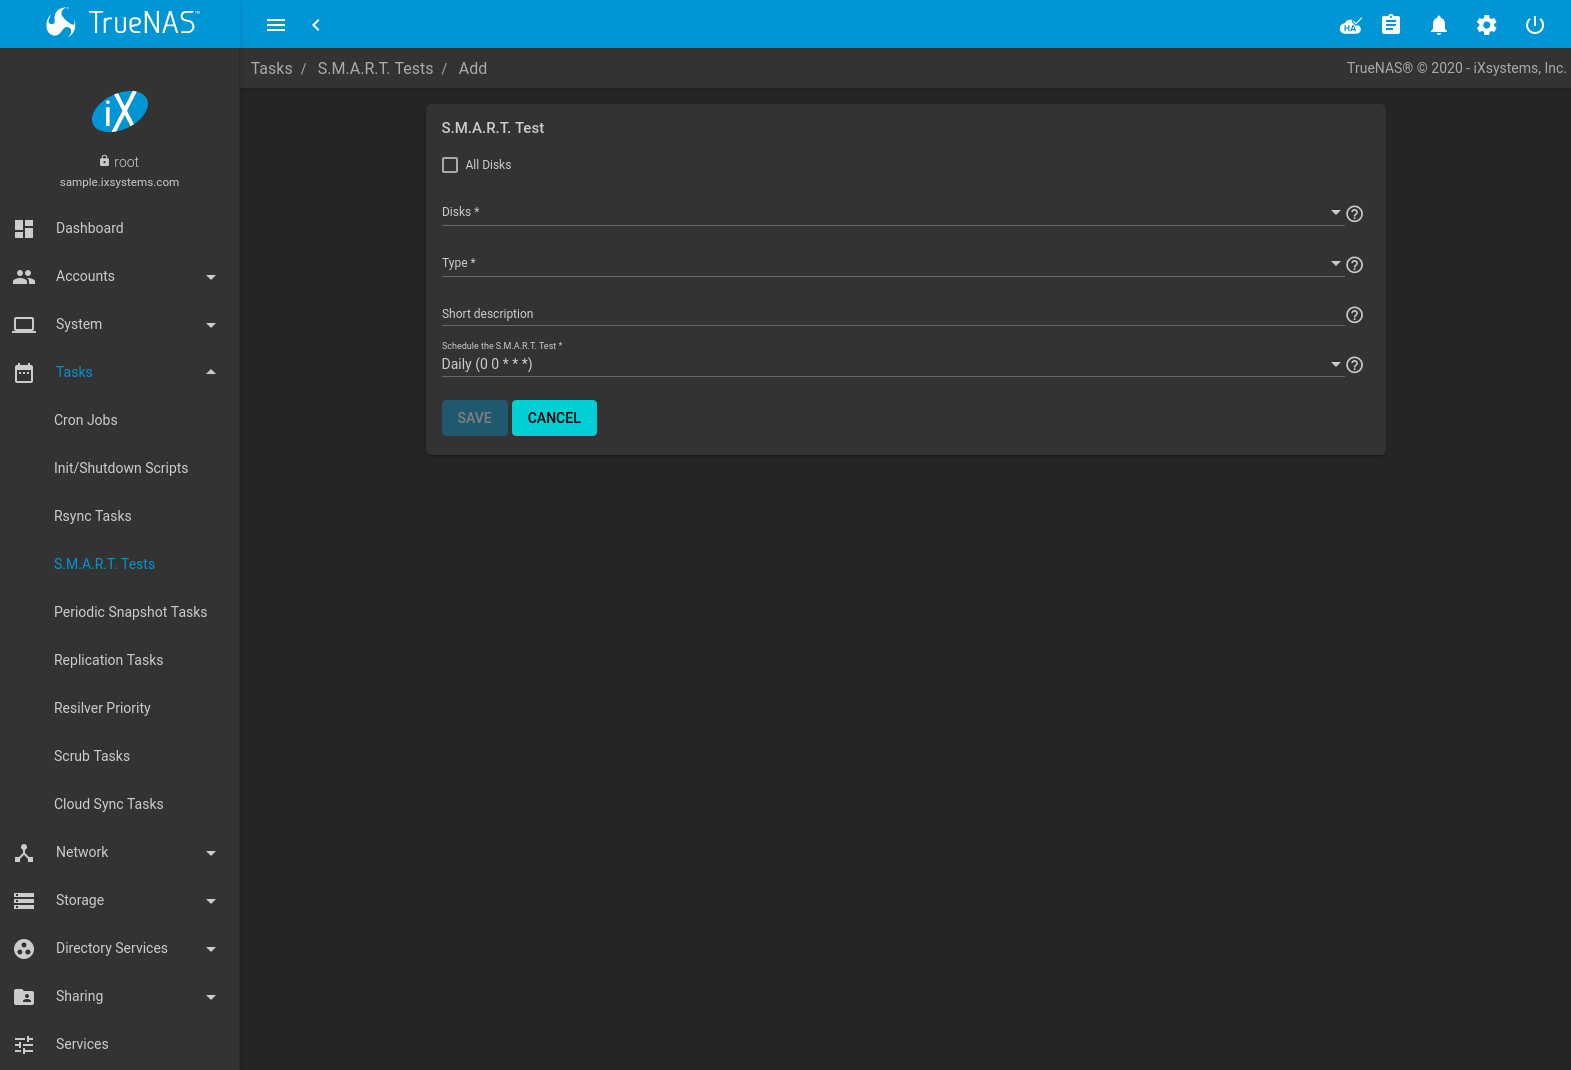The width and height of the screenshot is (1571, 1070).
Task: Show help for the Schedule field
Action: pyautogui.click(x=1355, y=365)
